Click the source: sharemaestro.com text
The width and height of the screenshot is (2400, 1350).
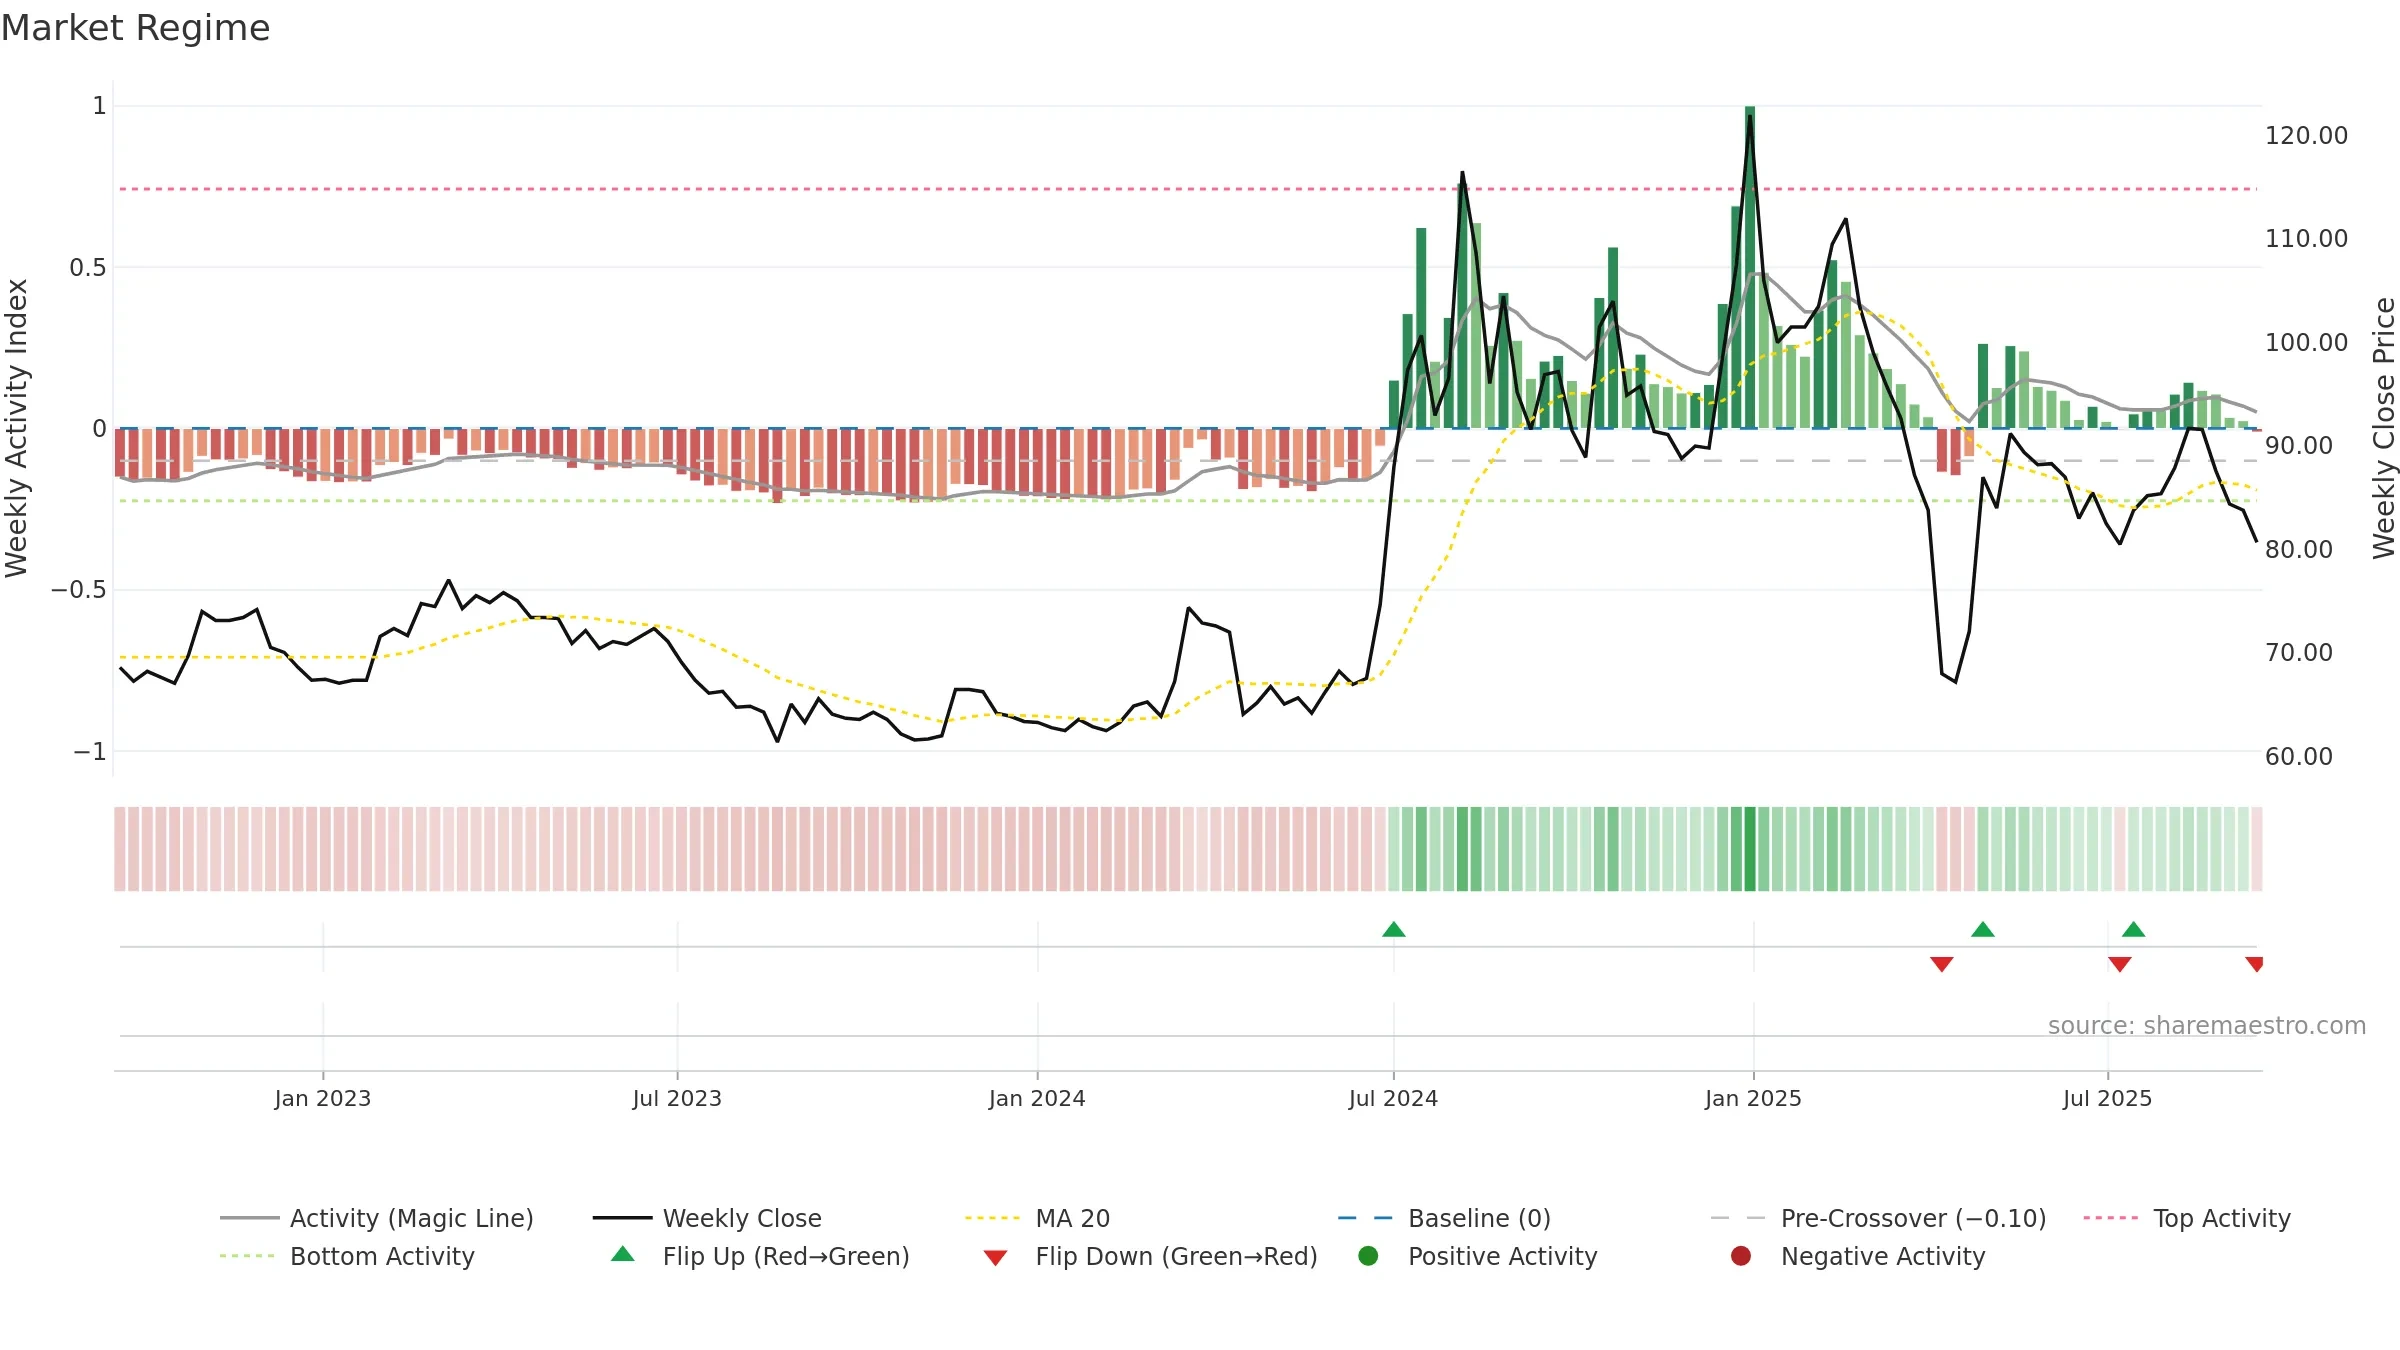coord(2207,1026)
